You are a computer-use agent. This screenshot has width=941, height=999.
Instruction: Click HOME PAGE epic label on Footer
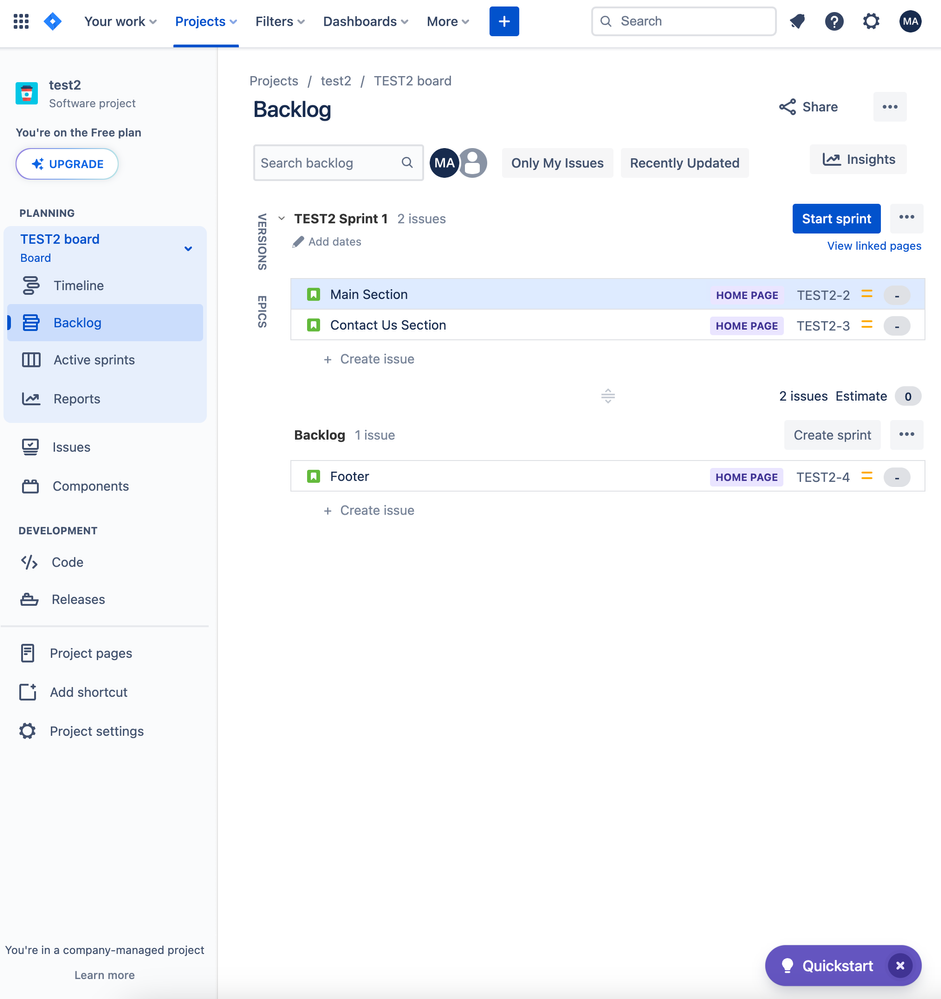point(747,477)
